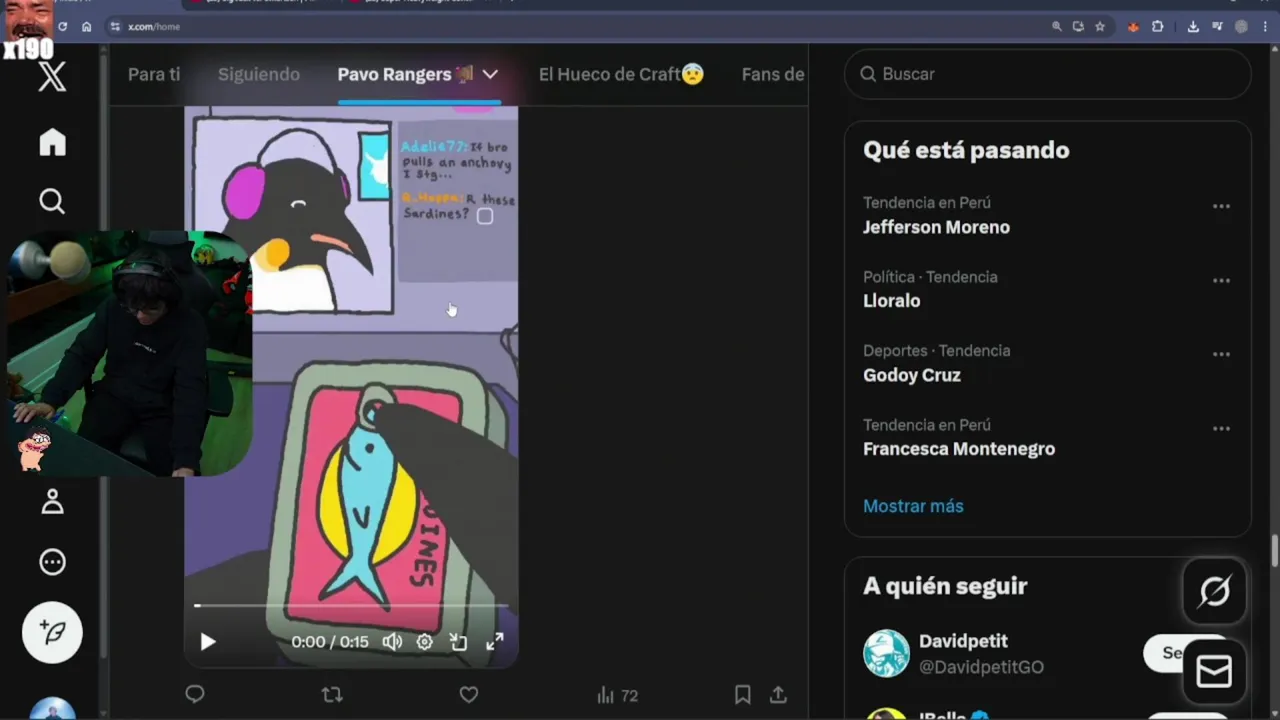
Task: Open trend Lloralo
Action: 891,301
